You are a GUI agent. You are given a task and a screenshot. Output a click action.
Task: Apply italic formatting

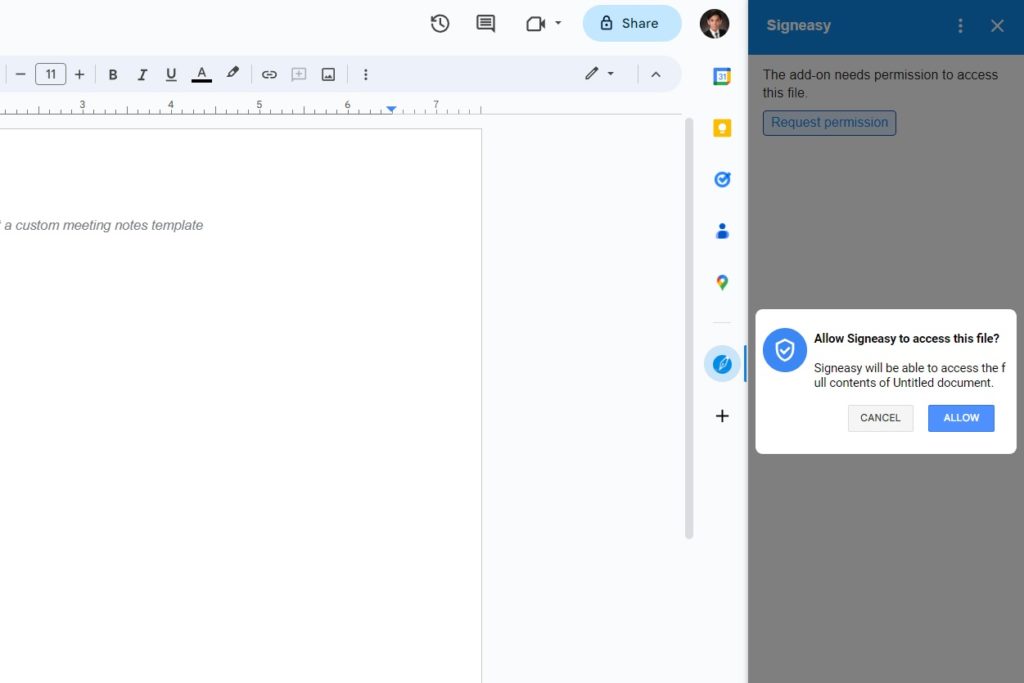pyautogui.click(x=142, y=74)
